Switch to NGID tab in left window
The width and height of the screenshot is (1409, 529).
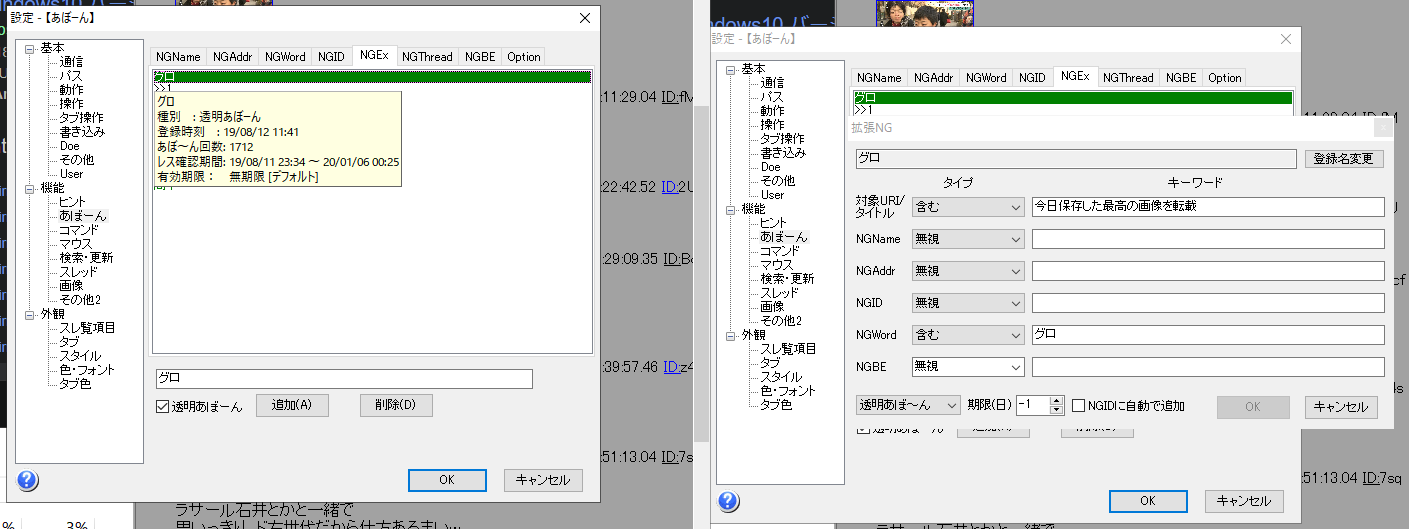[332, 57]
